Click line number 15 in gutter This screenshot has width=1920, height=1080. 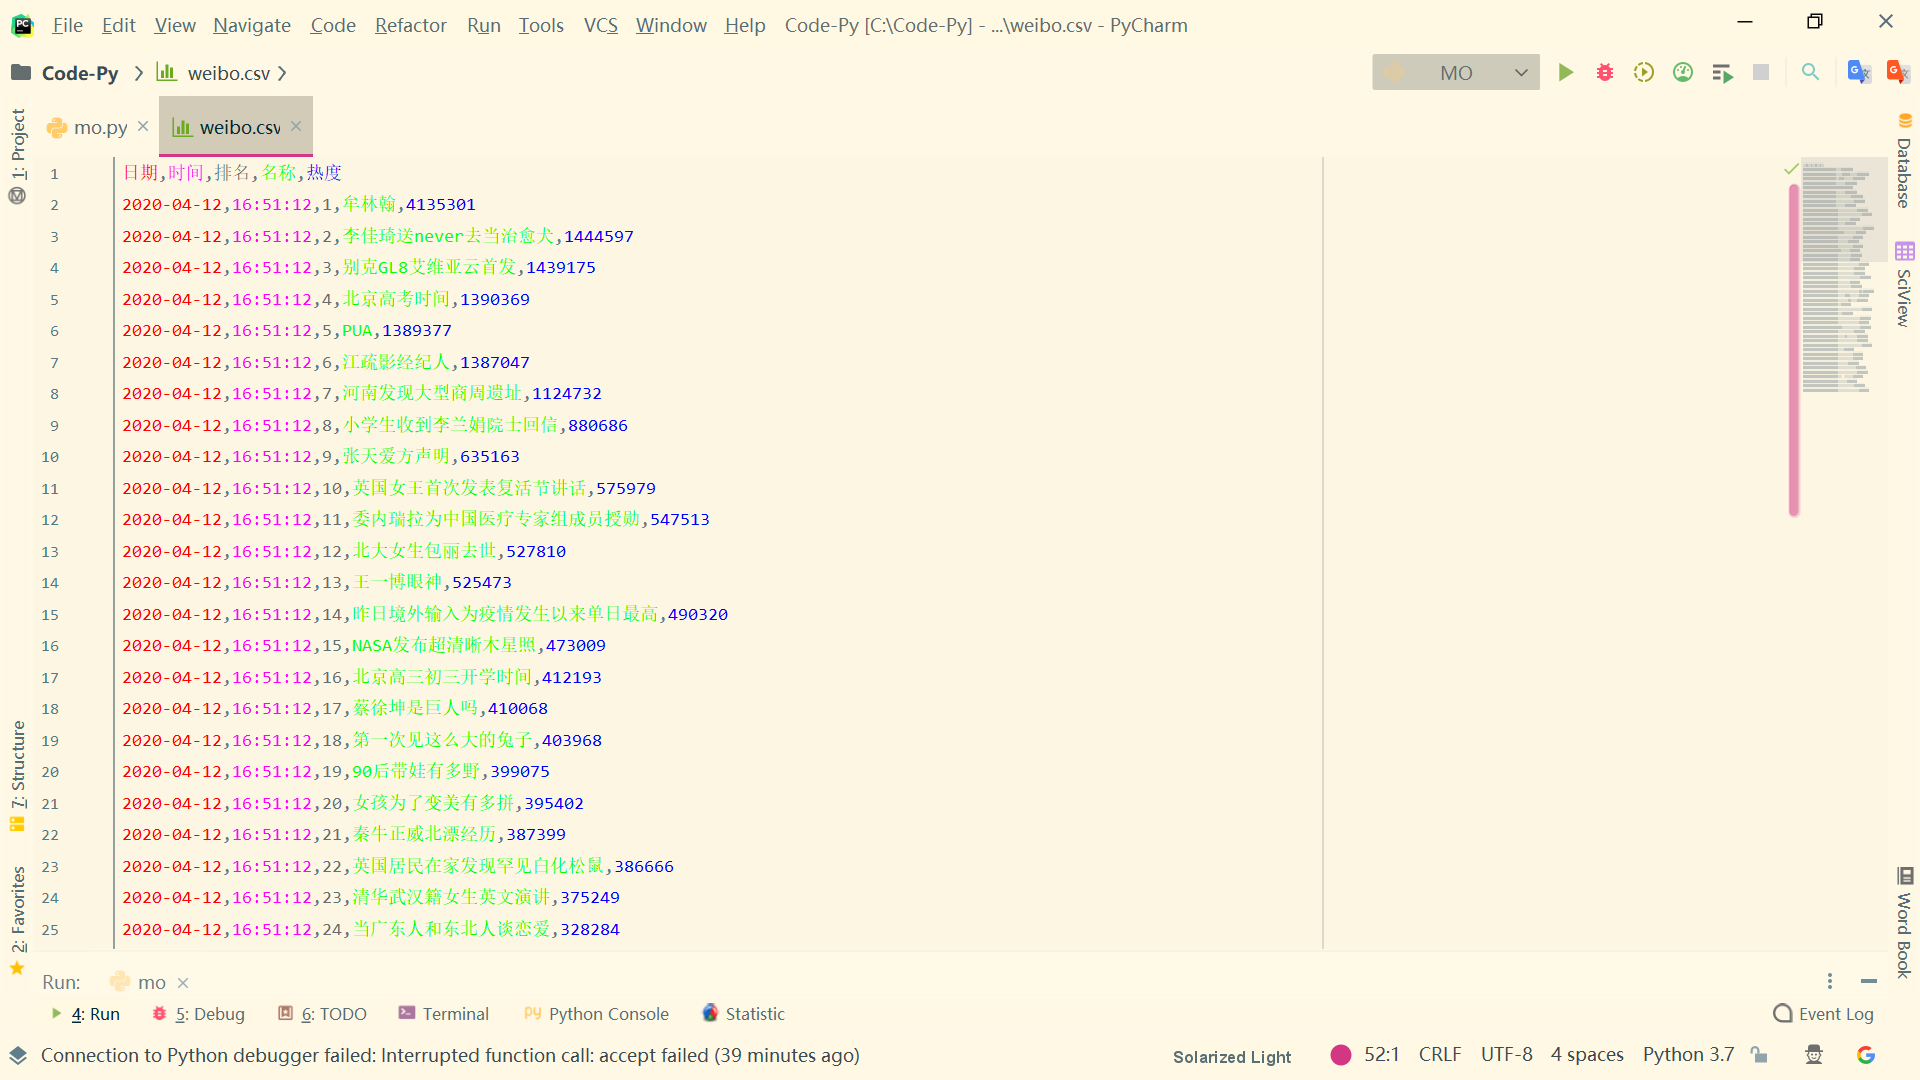50,614
